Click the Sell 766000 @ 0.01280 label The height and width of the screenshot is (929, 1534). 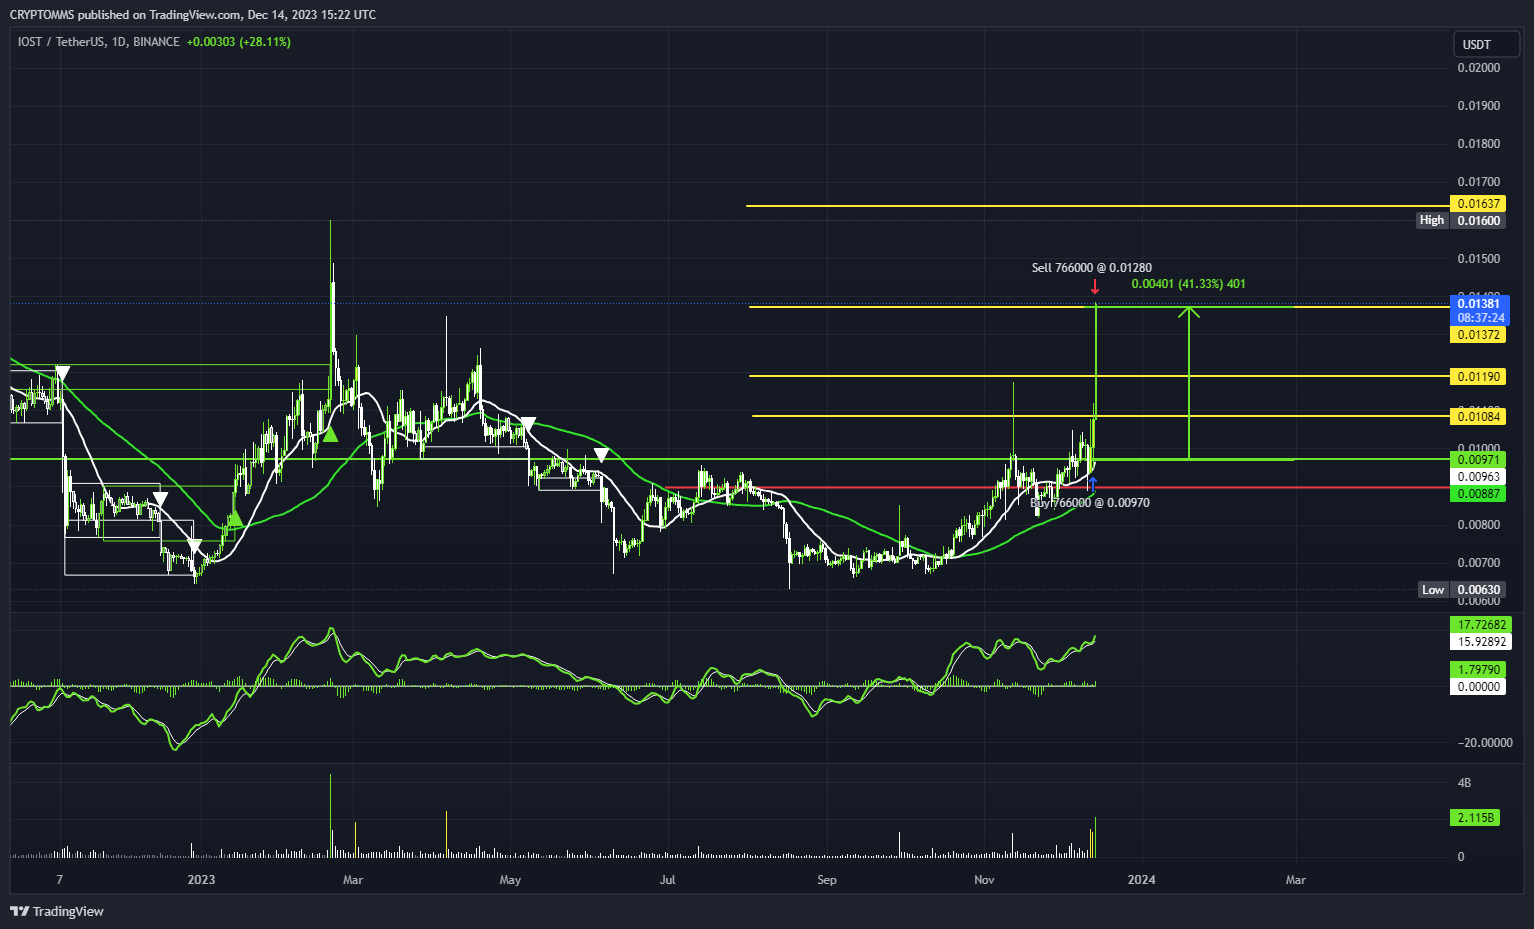pyautogui.click(x=1092, y=268)
